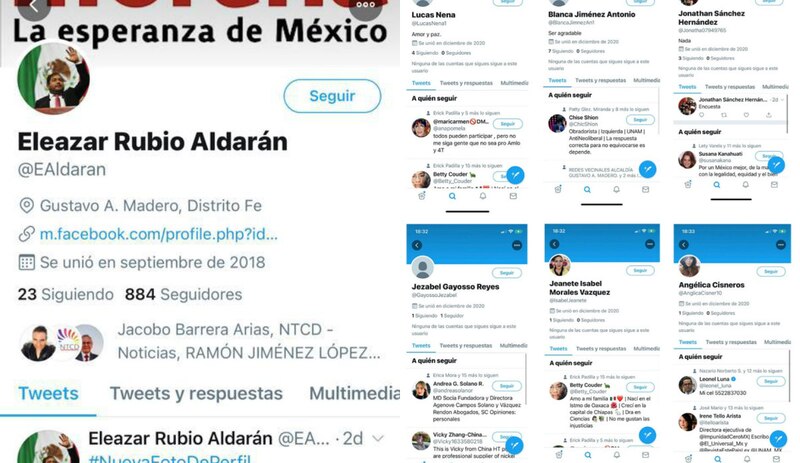The height and width of the screenshot is (463, 800).
Task: Select the large Tweets tab
Action: (x=48, y=394)
